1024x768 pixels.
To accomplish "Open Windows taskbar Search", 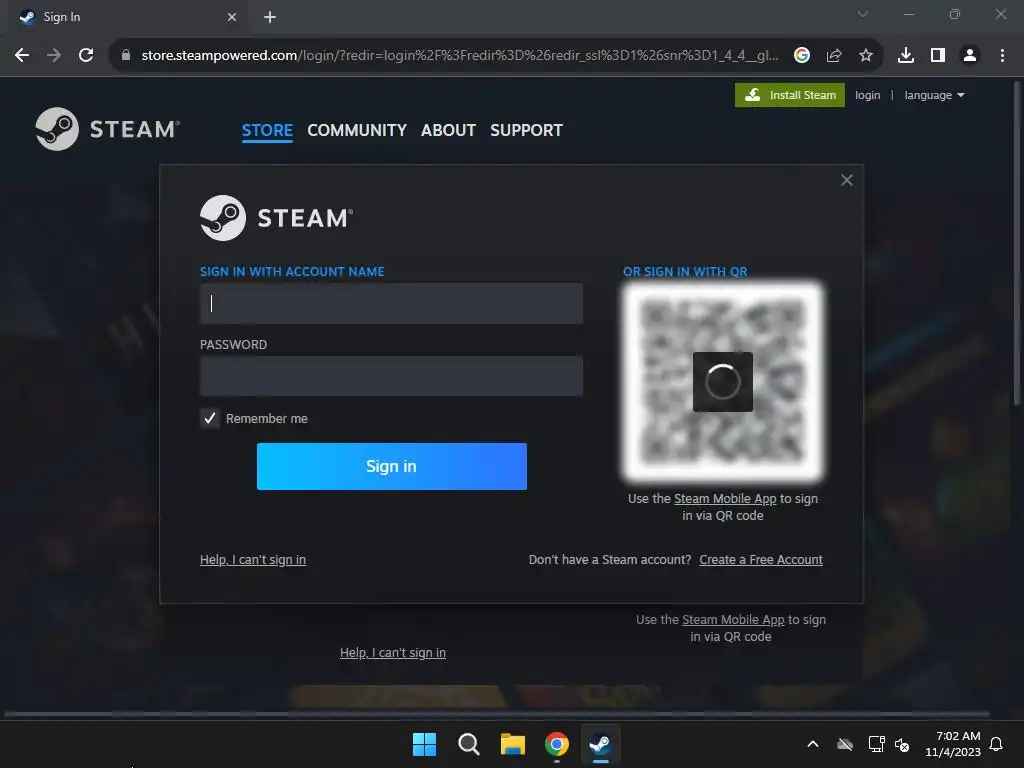I will tap(468, 744).
